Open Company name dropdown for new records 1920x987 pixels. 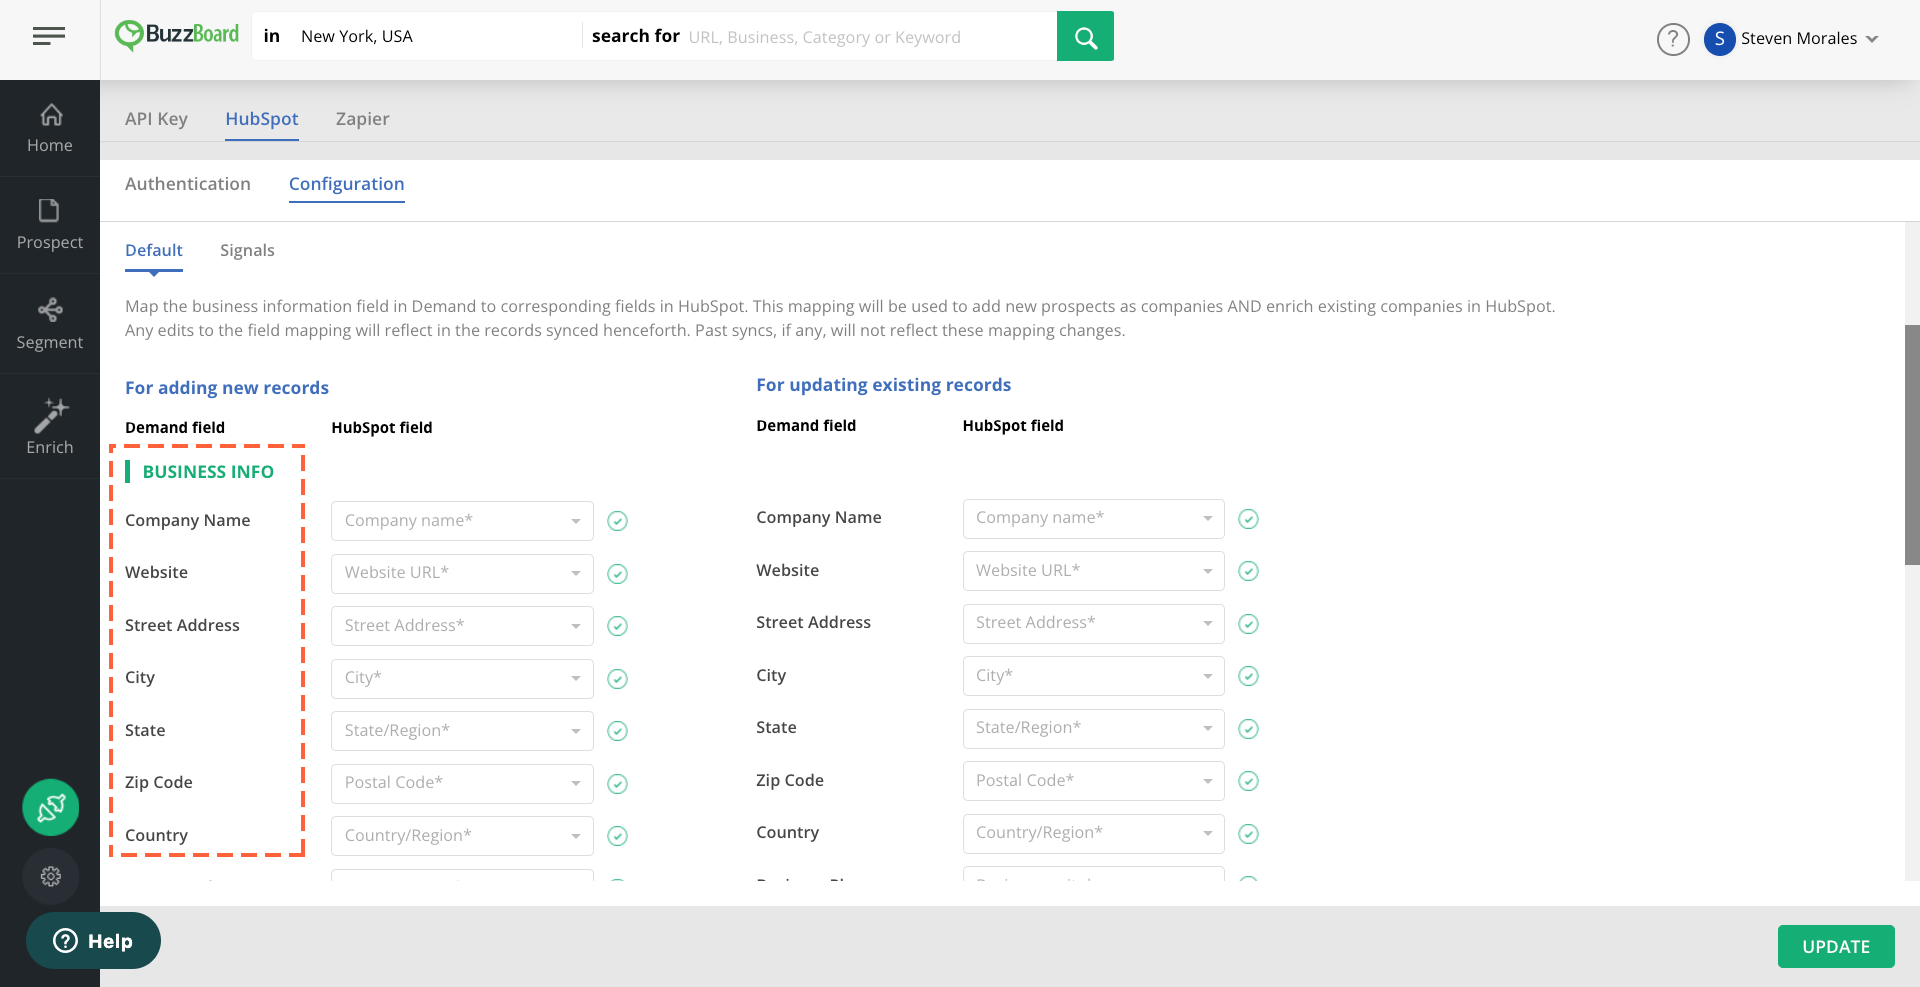pos(462,521)
